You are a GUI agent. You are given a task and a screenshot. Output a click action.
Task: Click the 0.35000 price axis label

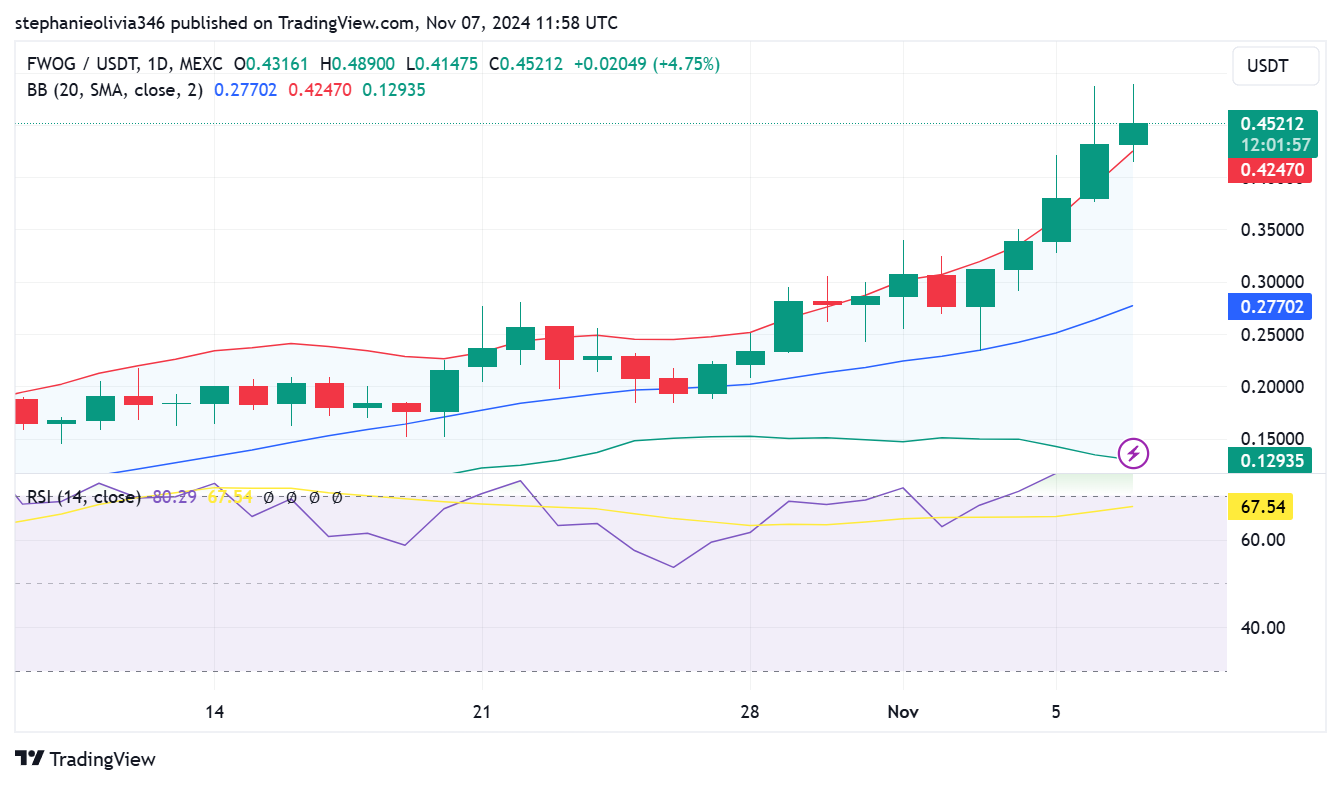1272,230
